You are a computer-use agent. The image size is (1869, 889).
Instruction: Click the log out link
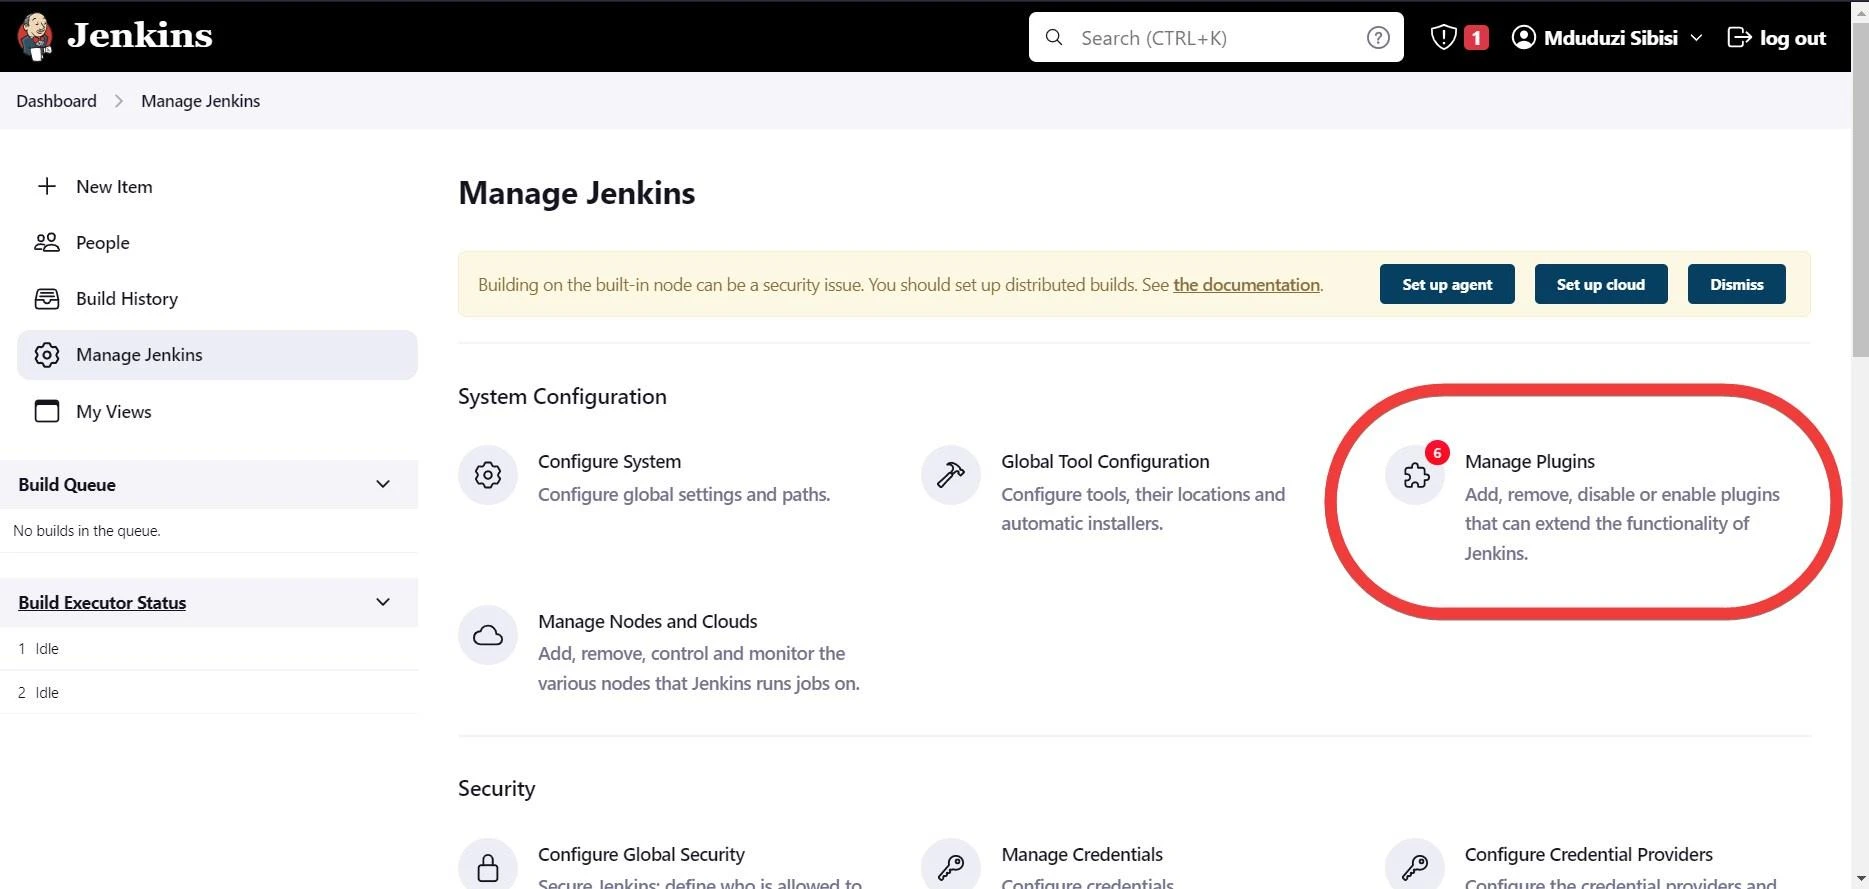pos(1793,38)
